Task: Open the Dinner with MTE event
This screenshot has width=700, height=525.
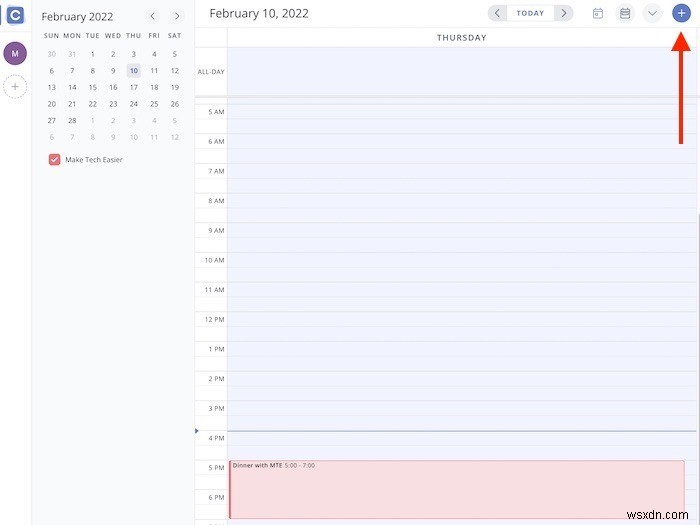Action: 457,489
